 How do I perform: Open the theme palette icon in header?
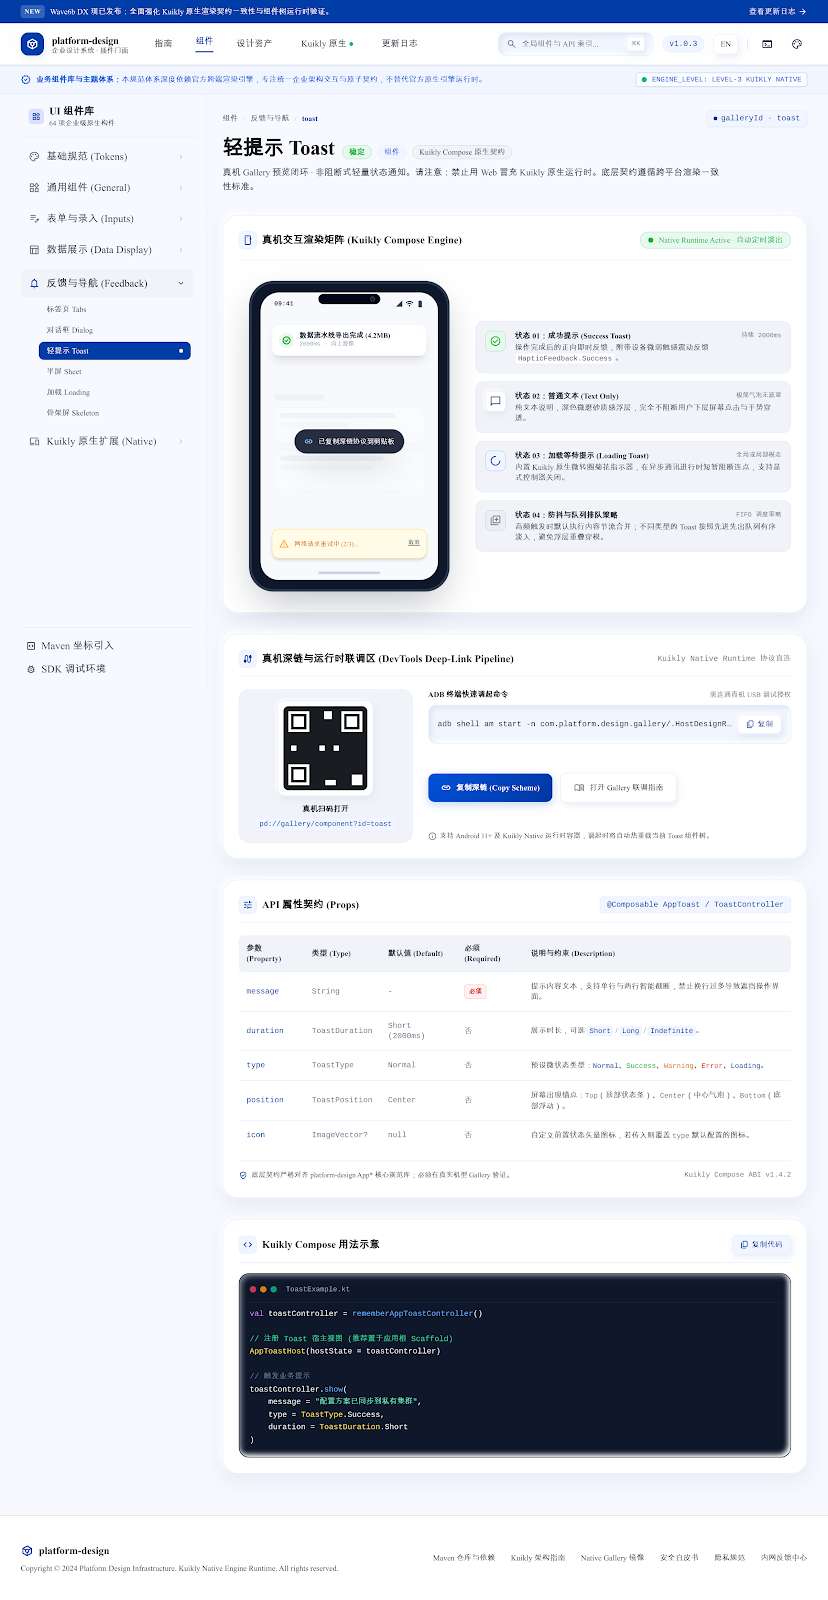pos(797,44)
